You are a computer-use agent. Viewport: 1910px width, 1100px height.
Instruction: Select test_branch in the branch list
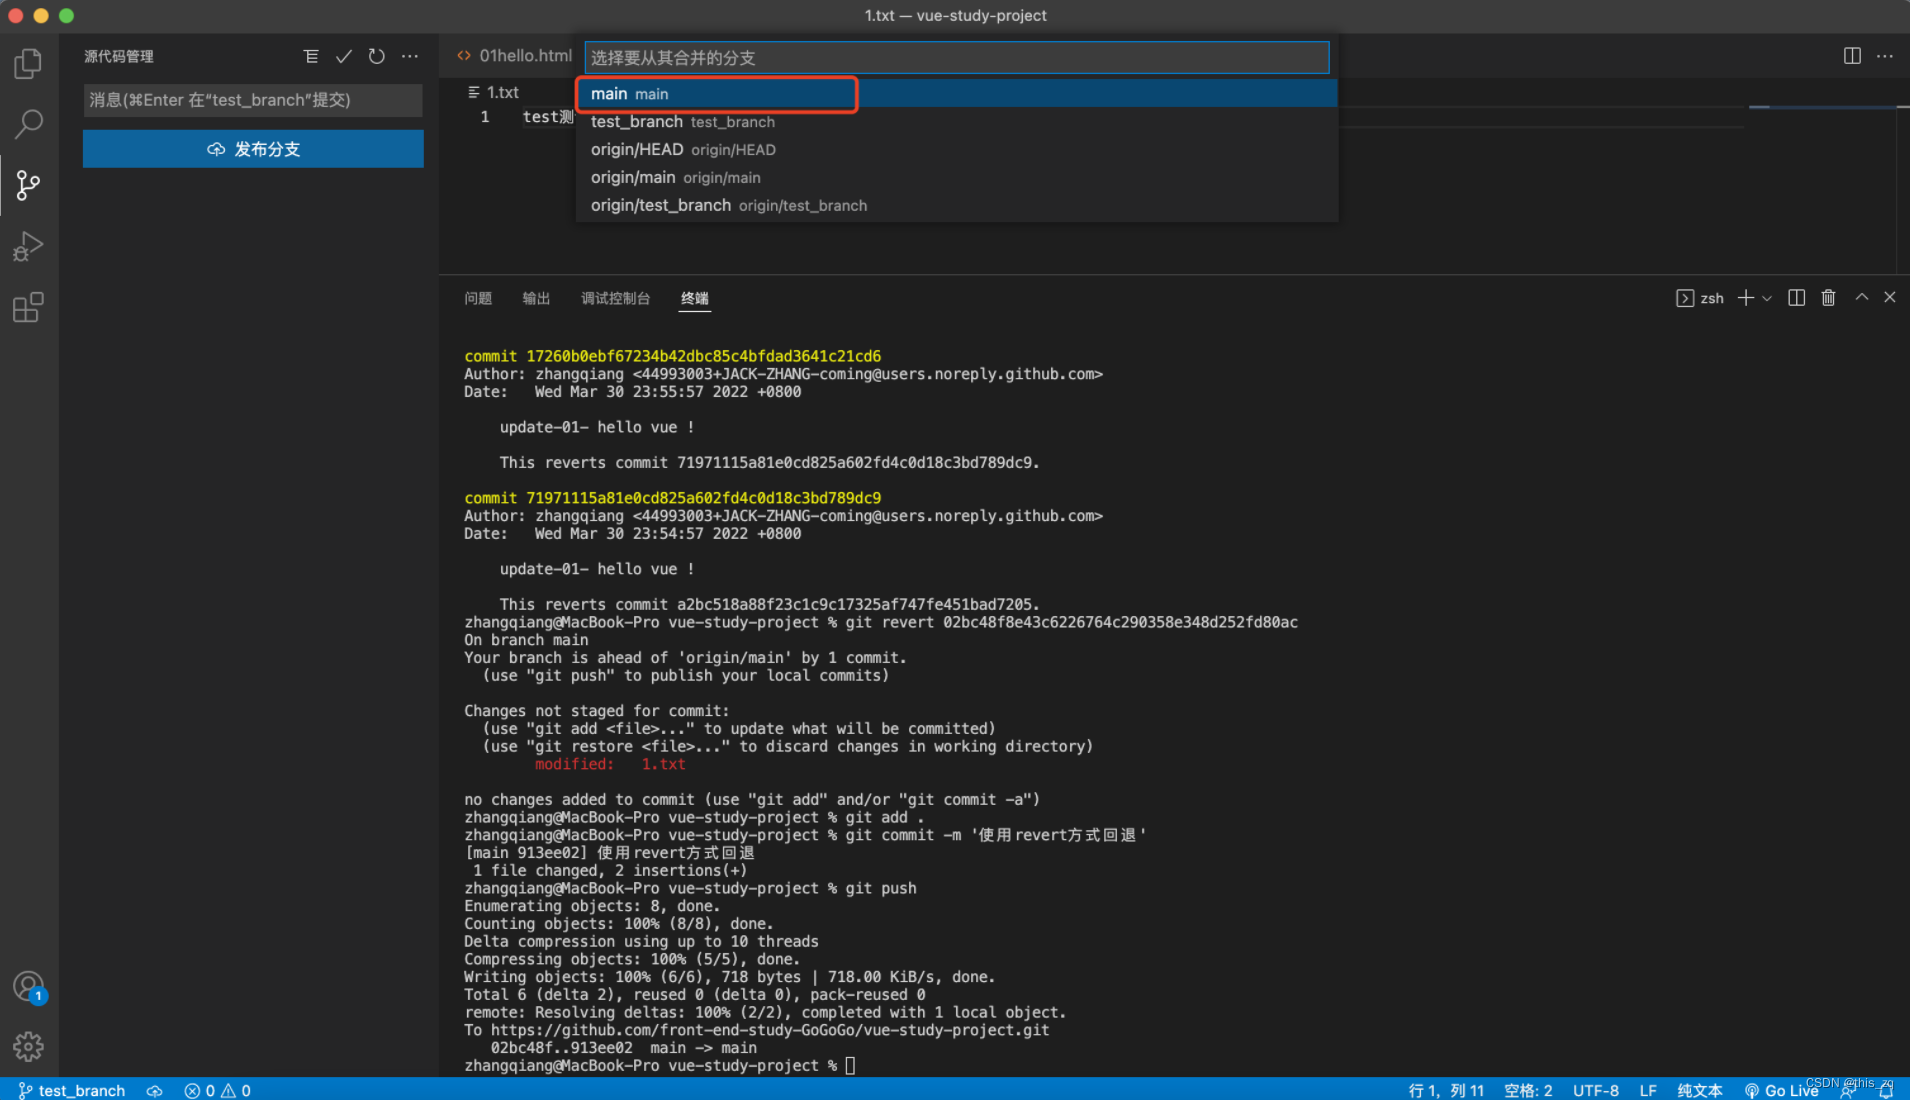(x=957, y=122)
